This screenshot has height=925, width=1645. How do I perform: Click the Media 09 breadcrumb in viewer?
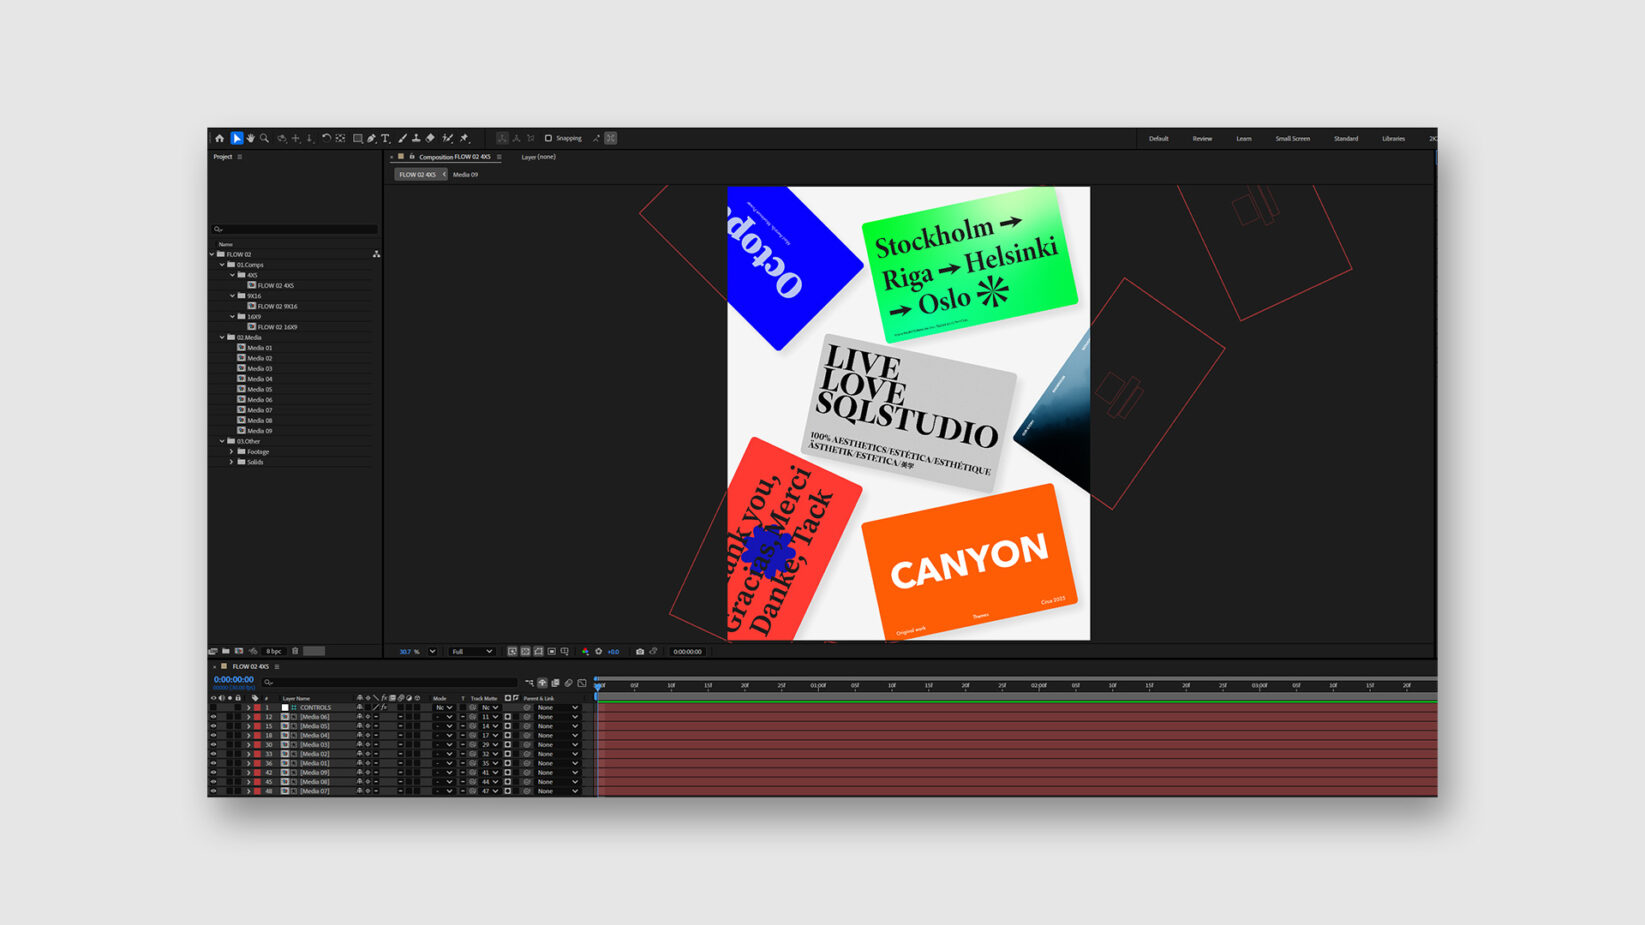coord(465,174)
